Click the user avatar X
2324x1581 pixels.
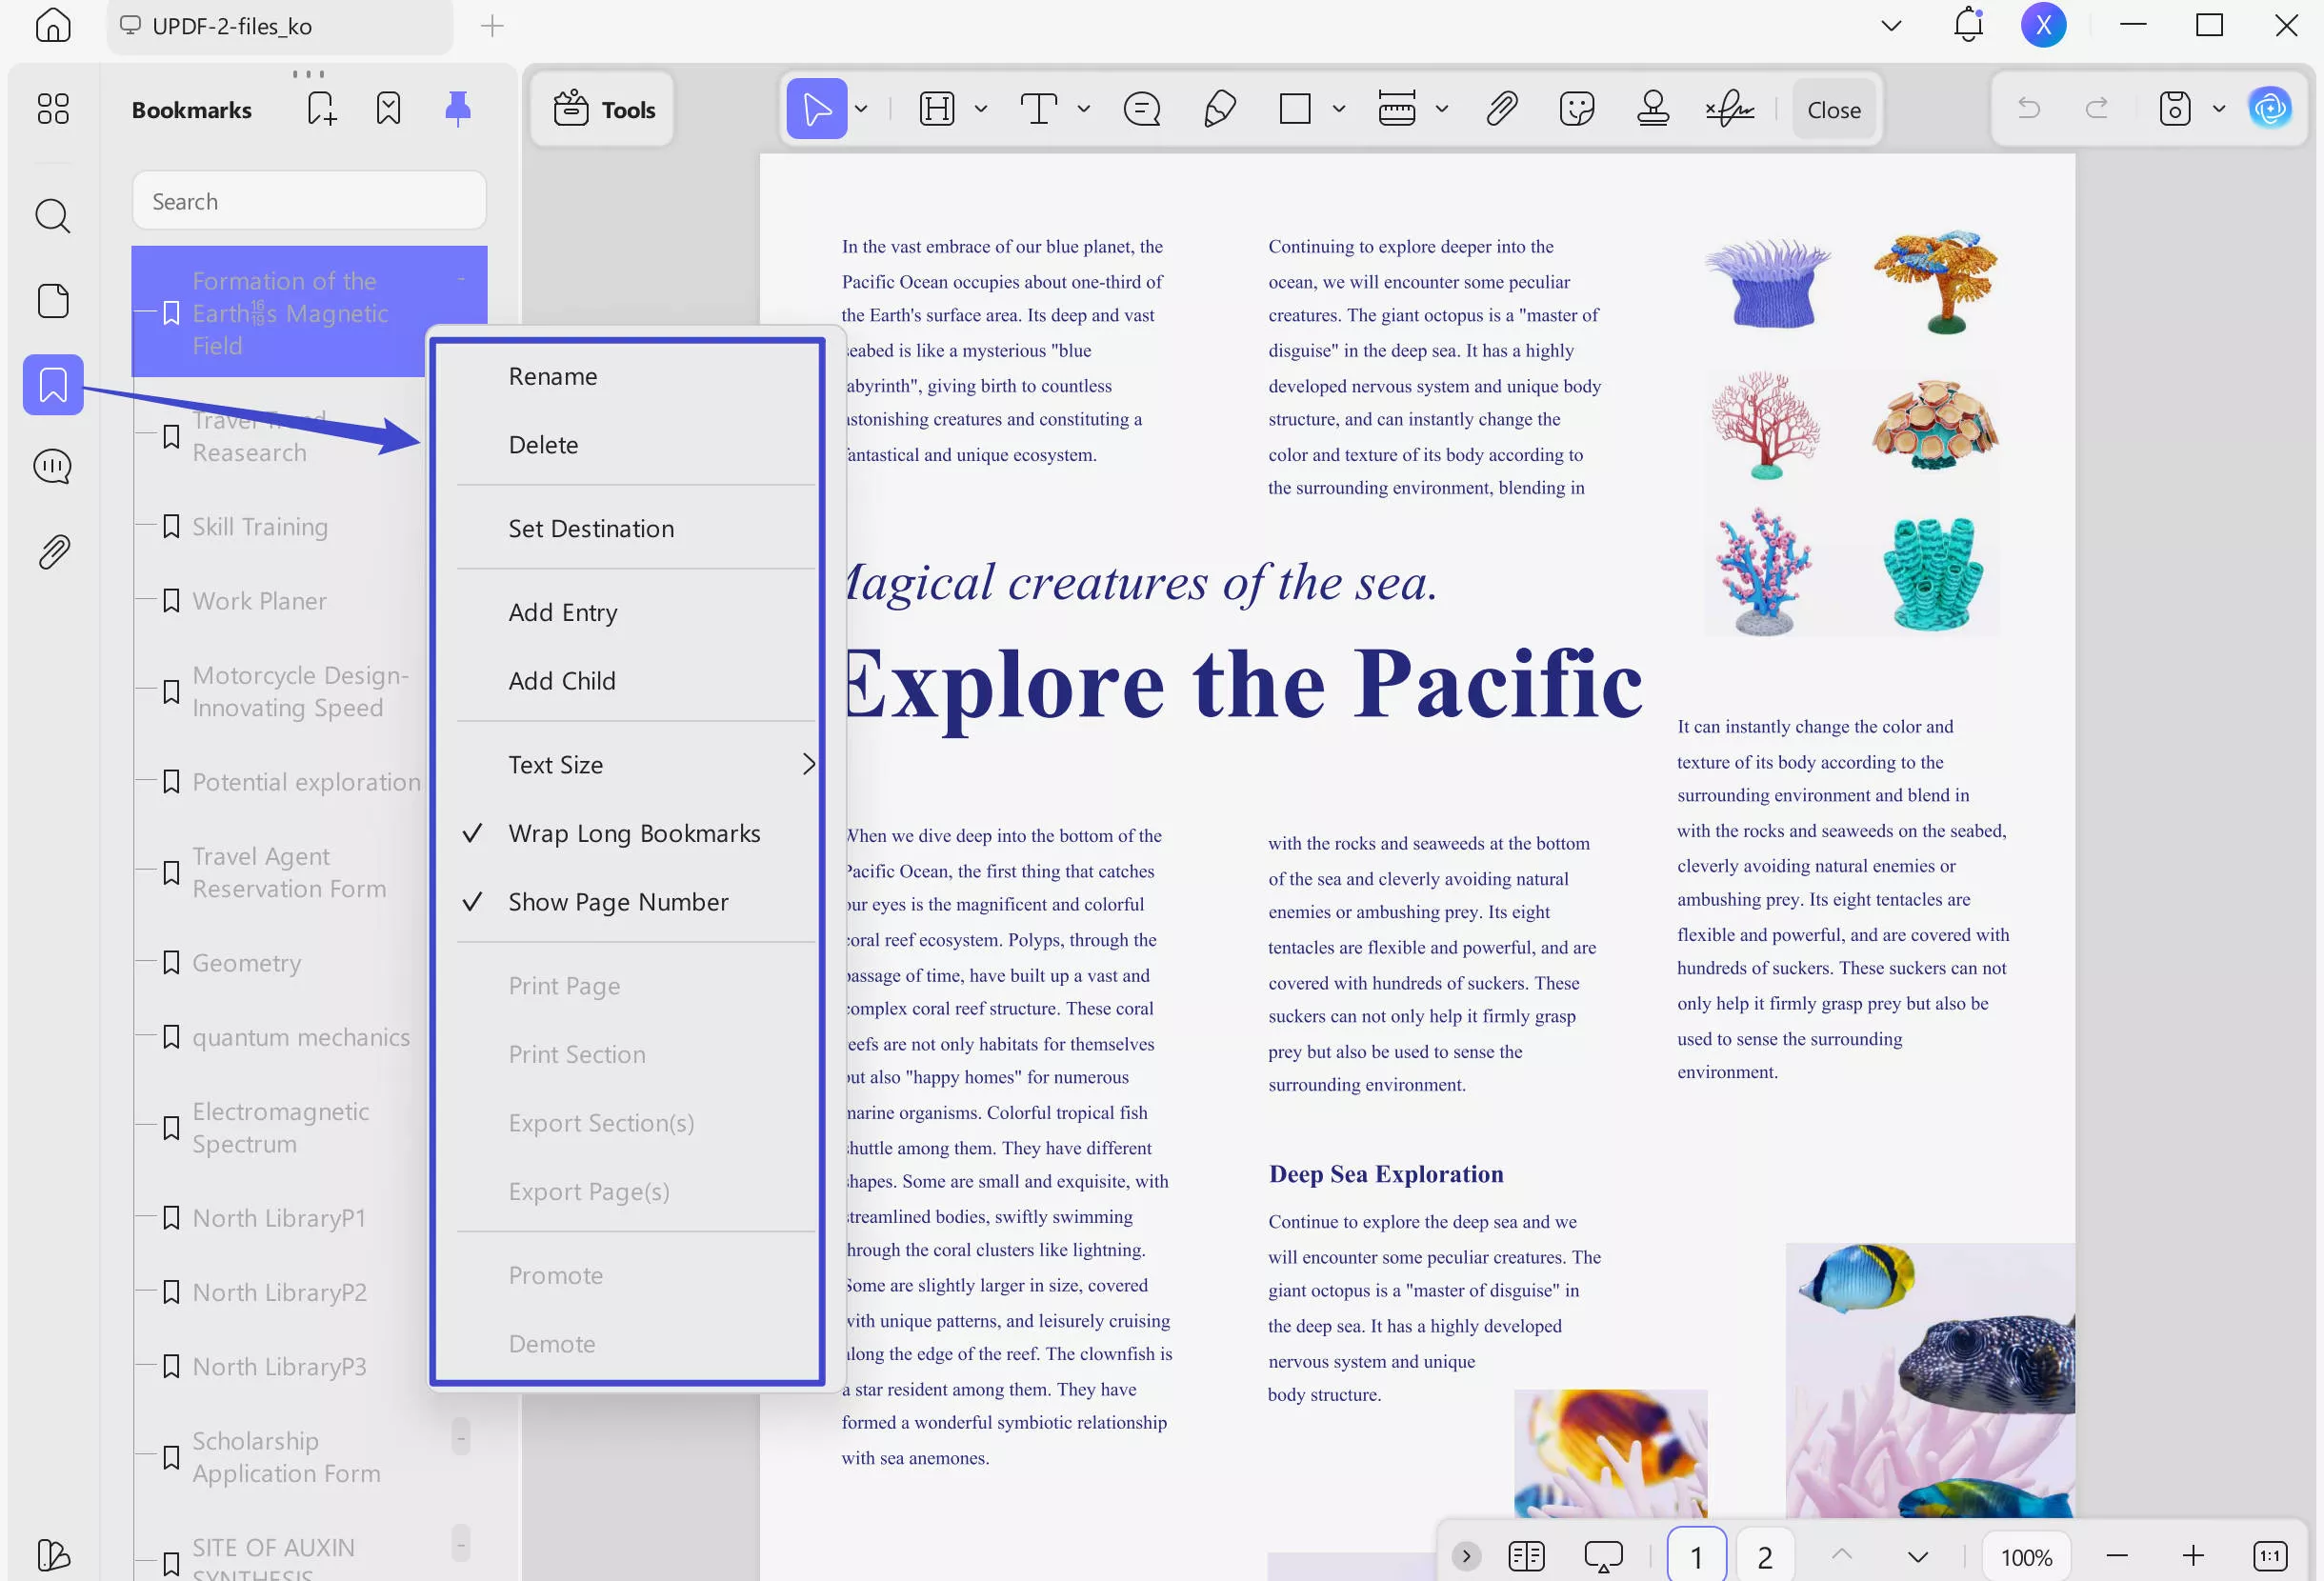pos(2043,25)
